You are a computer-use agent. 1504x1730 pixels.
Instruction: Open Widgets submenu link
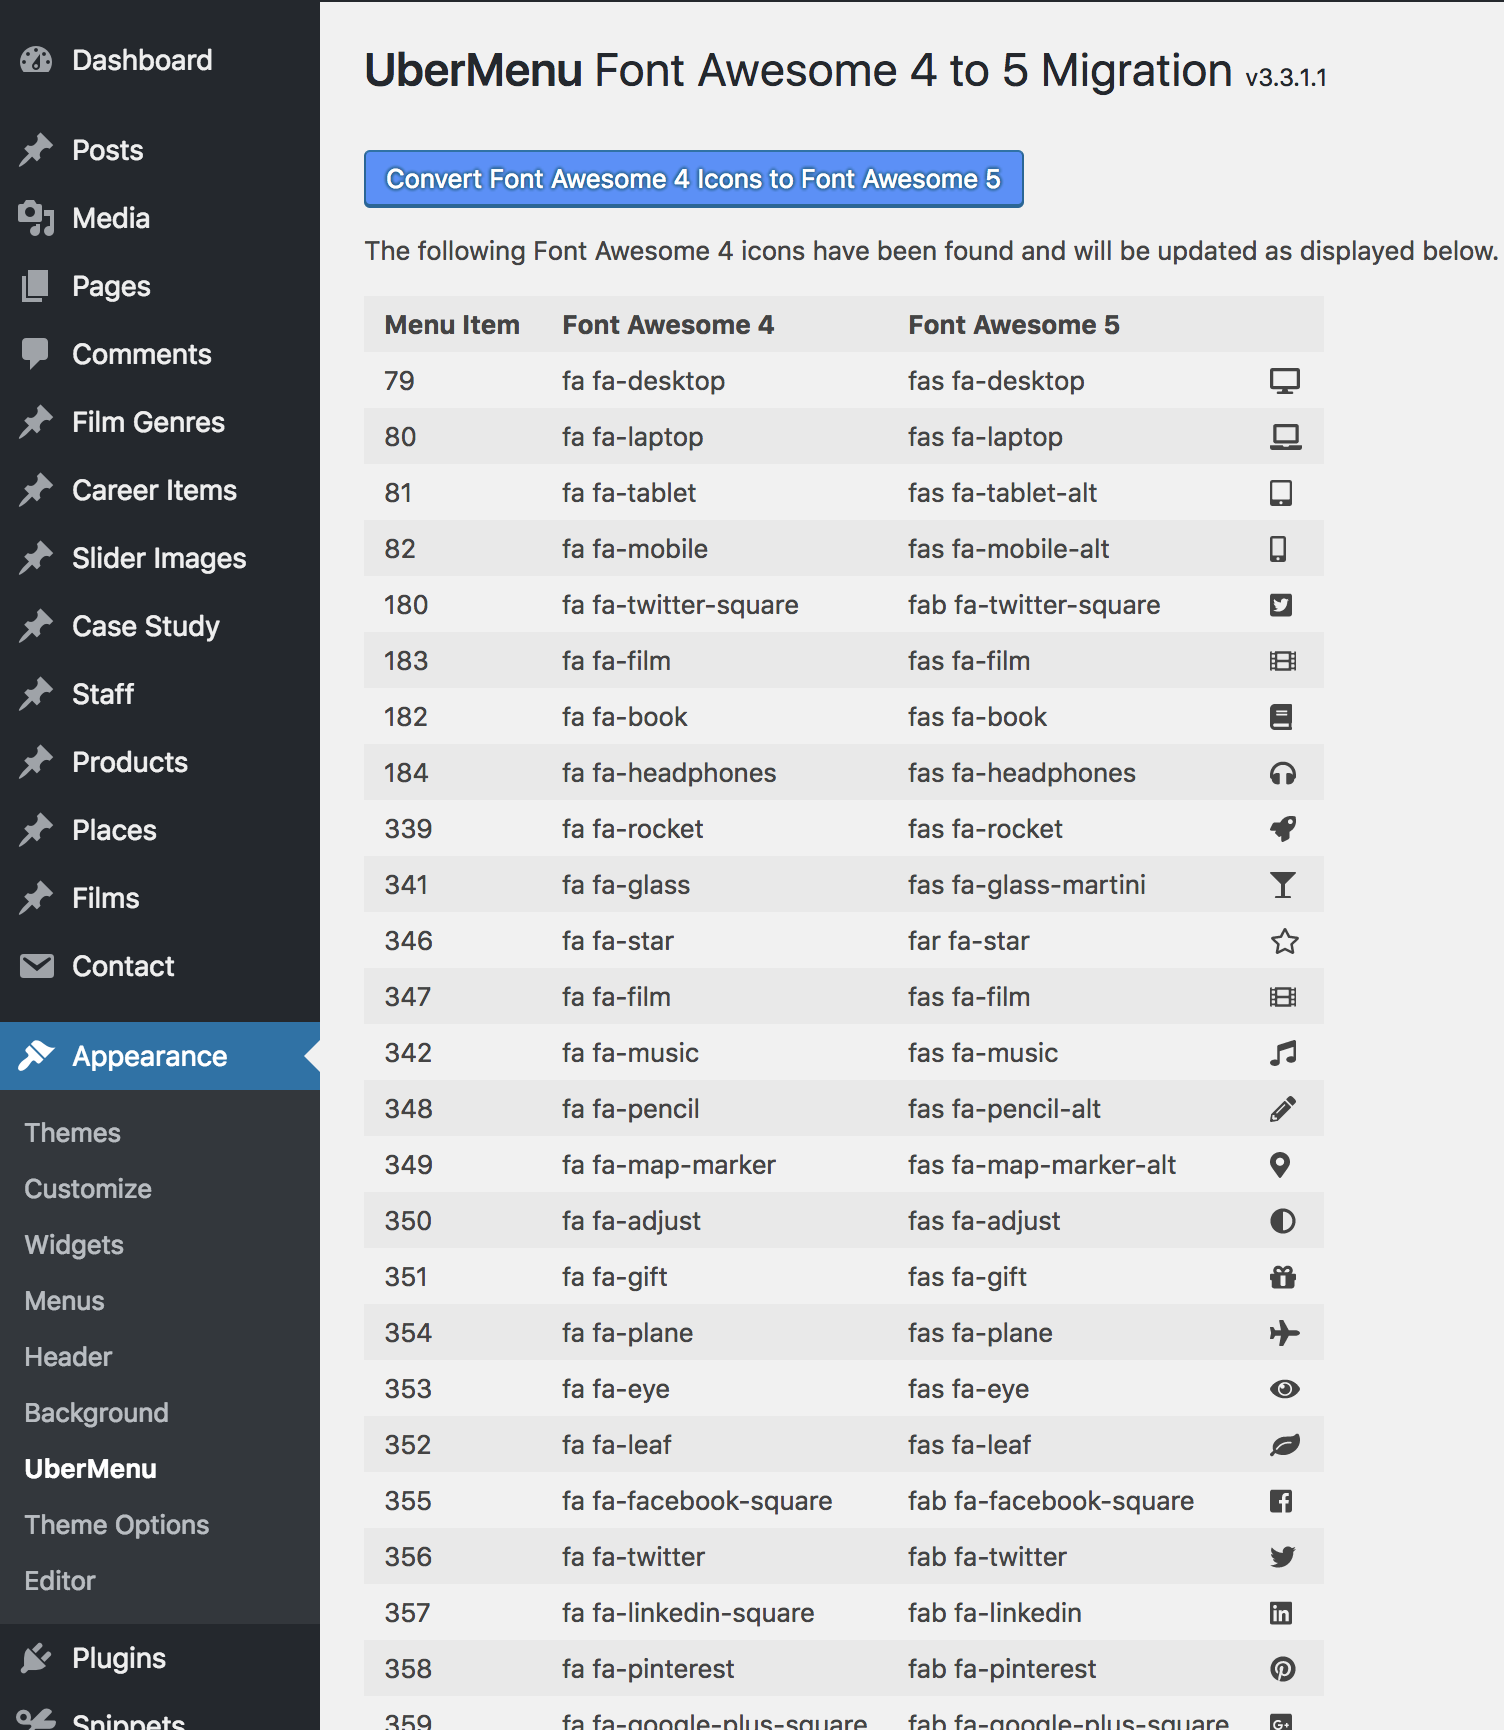tap(74, 1245)
